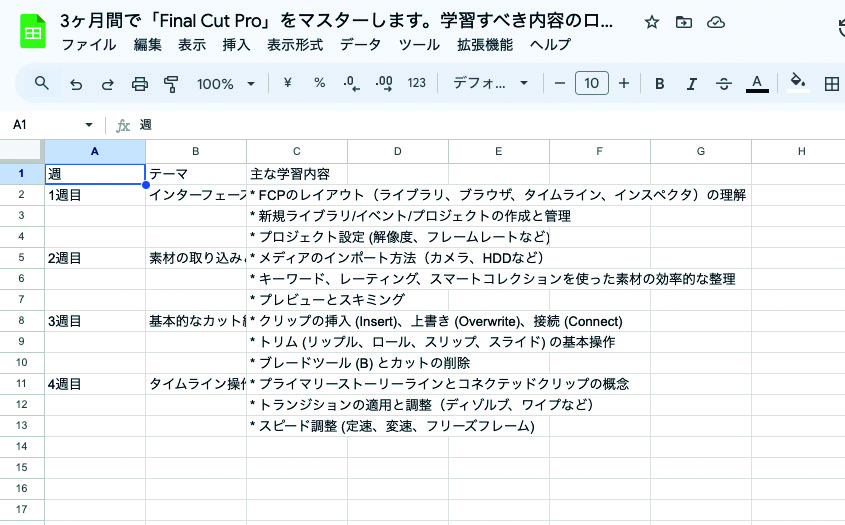Expand the name box A1 dropdown
The image size is (845, 525).
click(x=89, y=125)
